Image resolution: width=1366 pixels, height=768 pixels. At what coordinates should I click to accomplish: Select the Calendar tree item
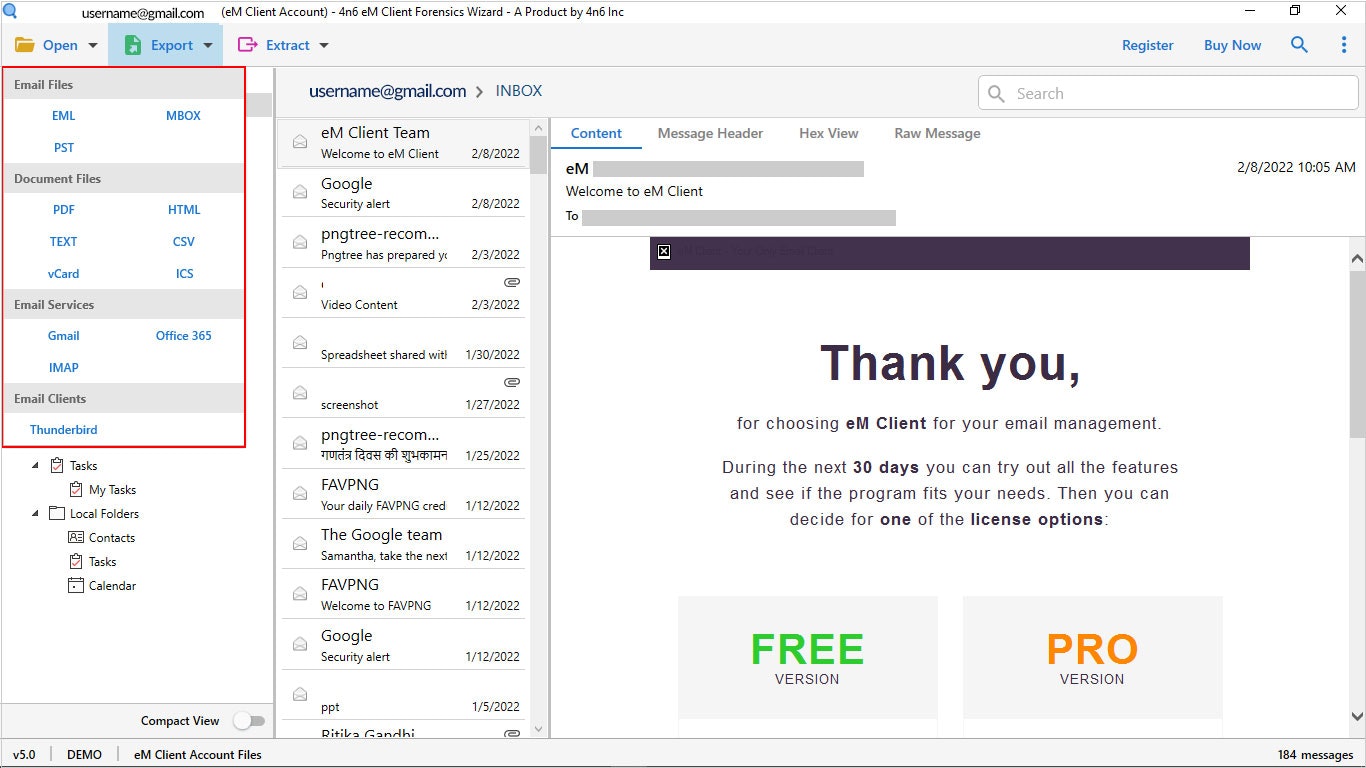(112, 586)
